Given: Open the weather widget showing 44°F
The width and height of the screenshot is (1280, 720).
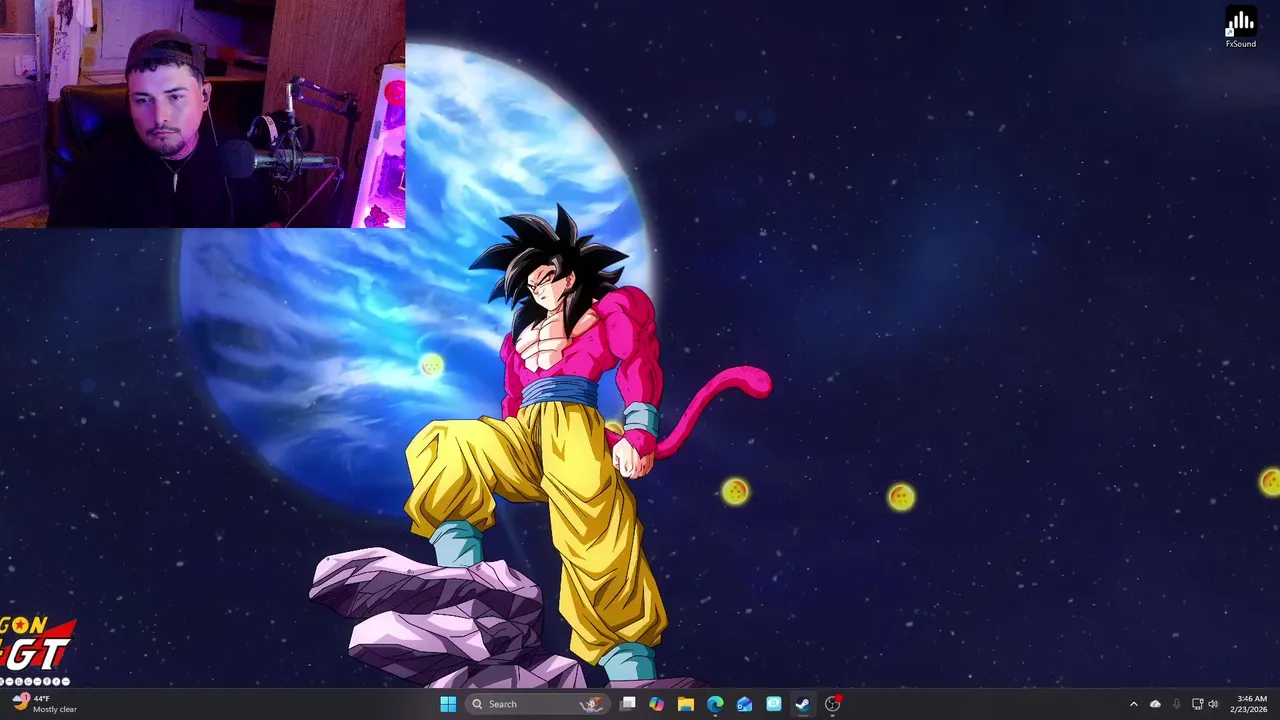Looking at the screenshot, I should [x=44, y=704].
